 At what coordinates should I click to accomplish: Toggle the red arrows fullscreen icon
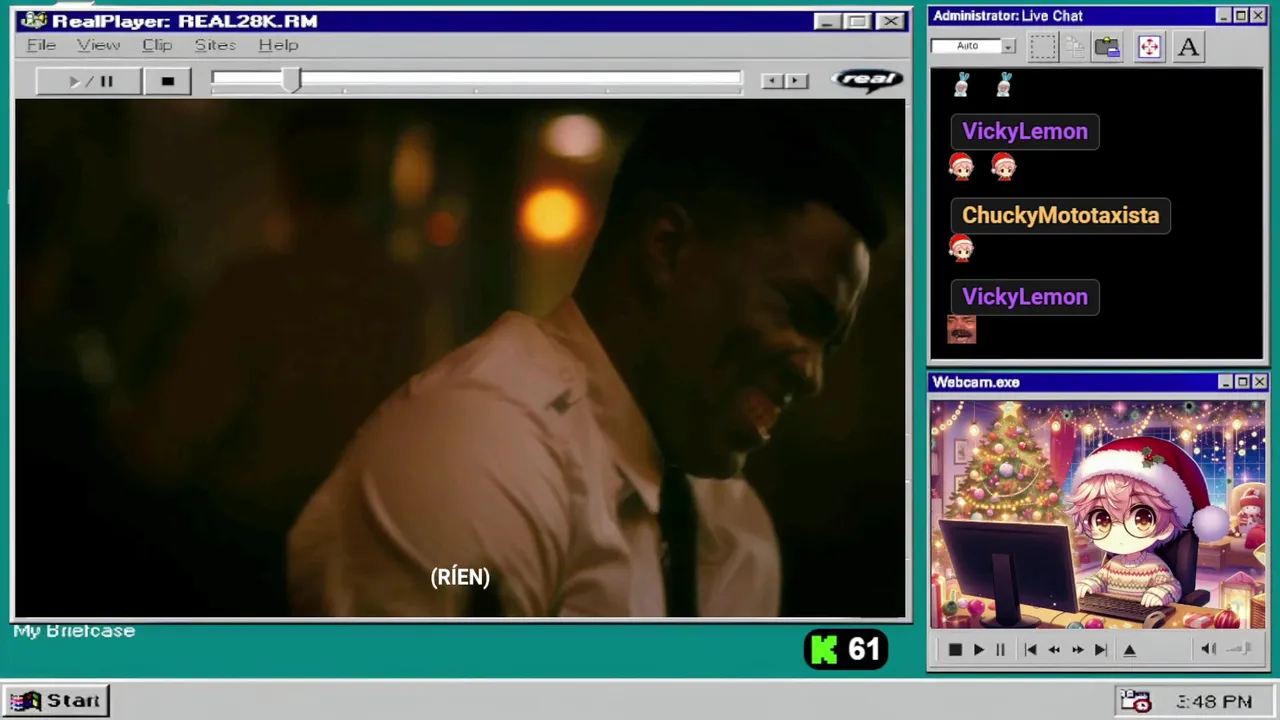(1149, 47)
